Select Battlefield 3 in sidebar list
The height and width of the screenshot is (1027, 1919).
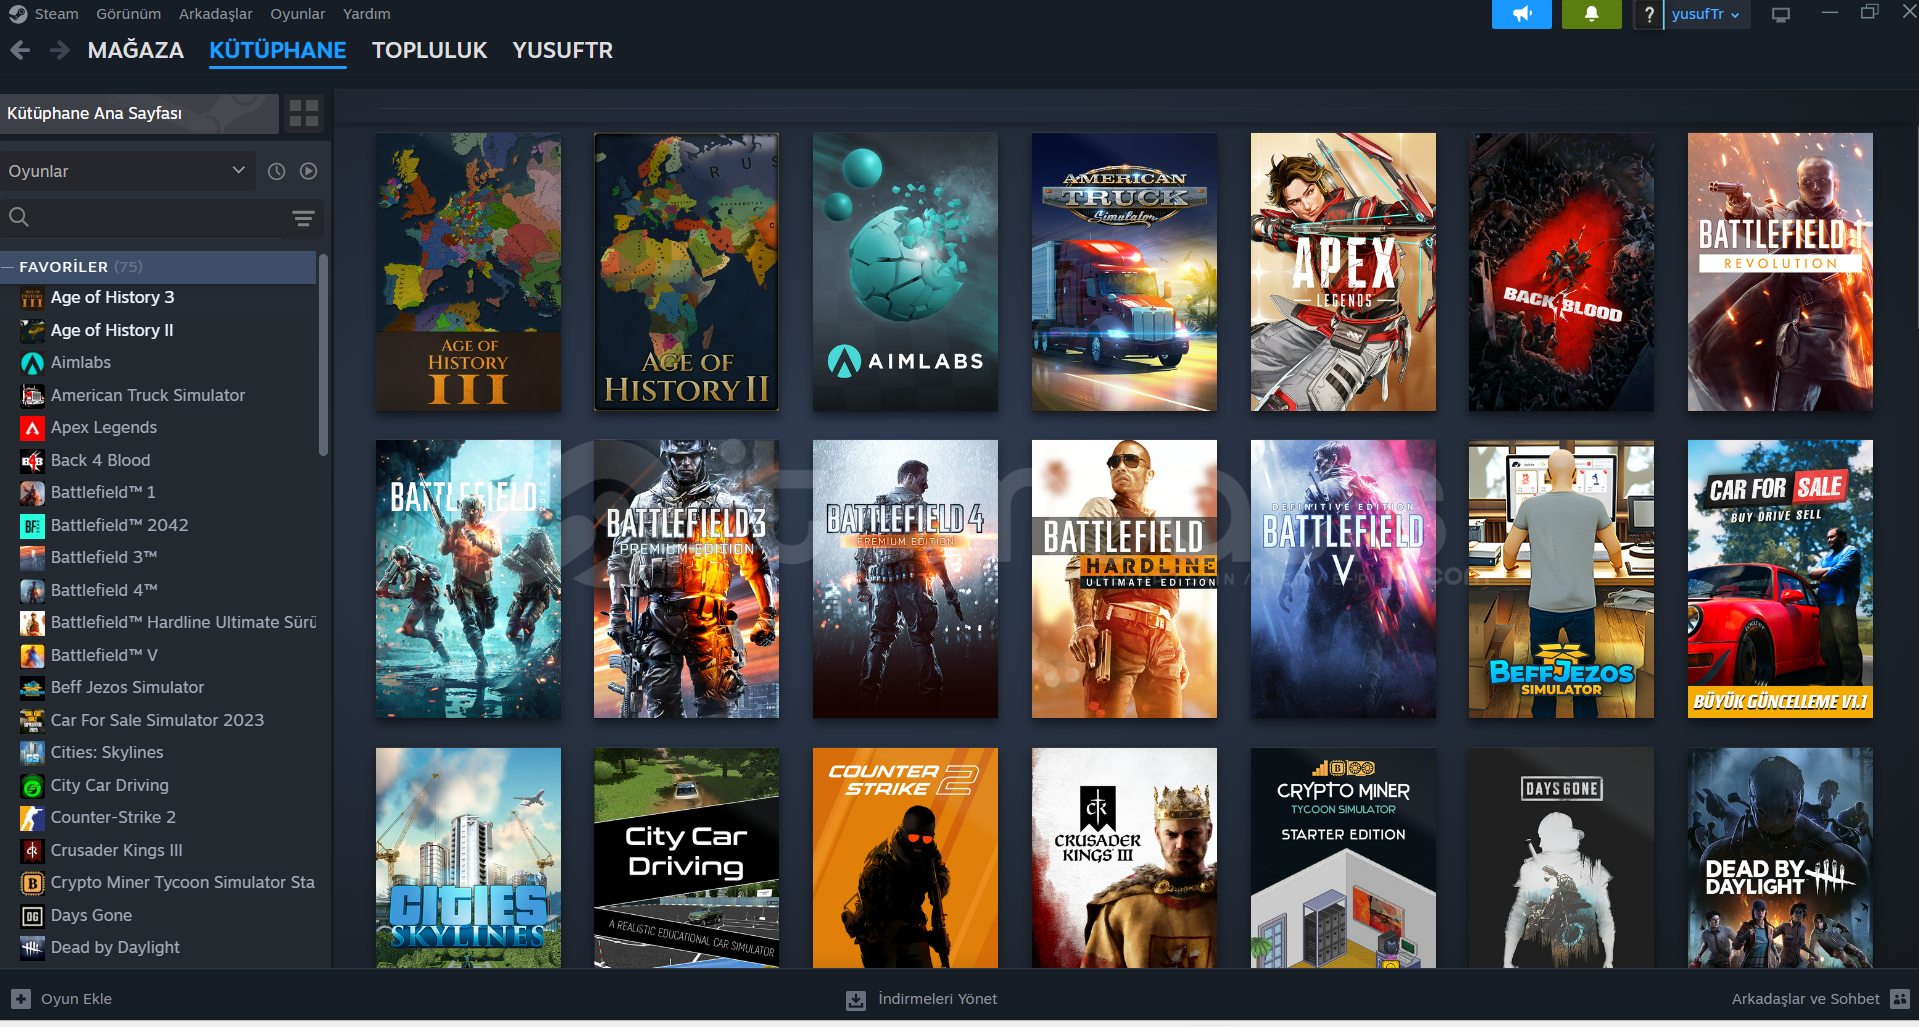(160, 558)
